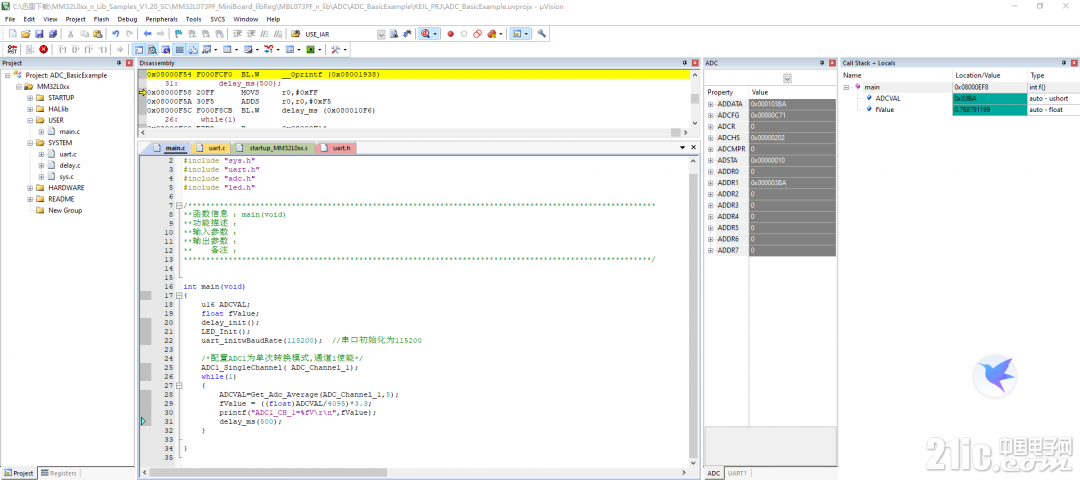1080x480 pixels.
Task: Stop code execution with red X icon
Action: [x=43, y=50]
